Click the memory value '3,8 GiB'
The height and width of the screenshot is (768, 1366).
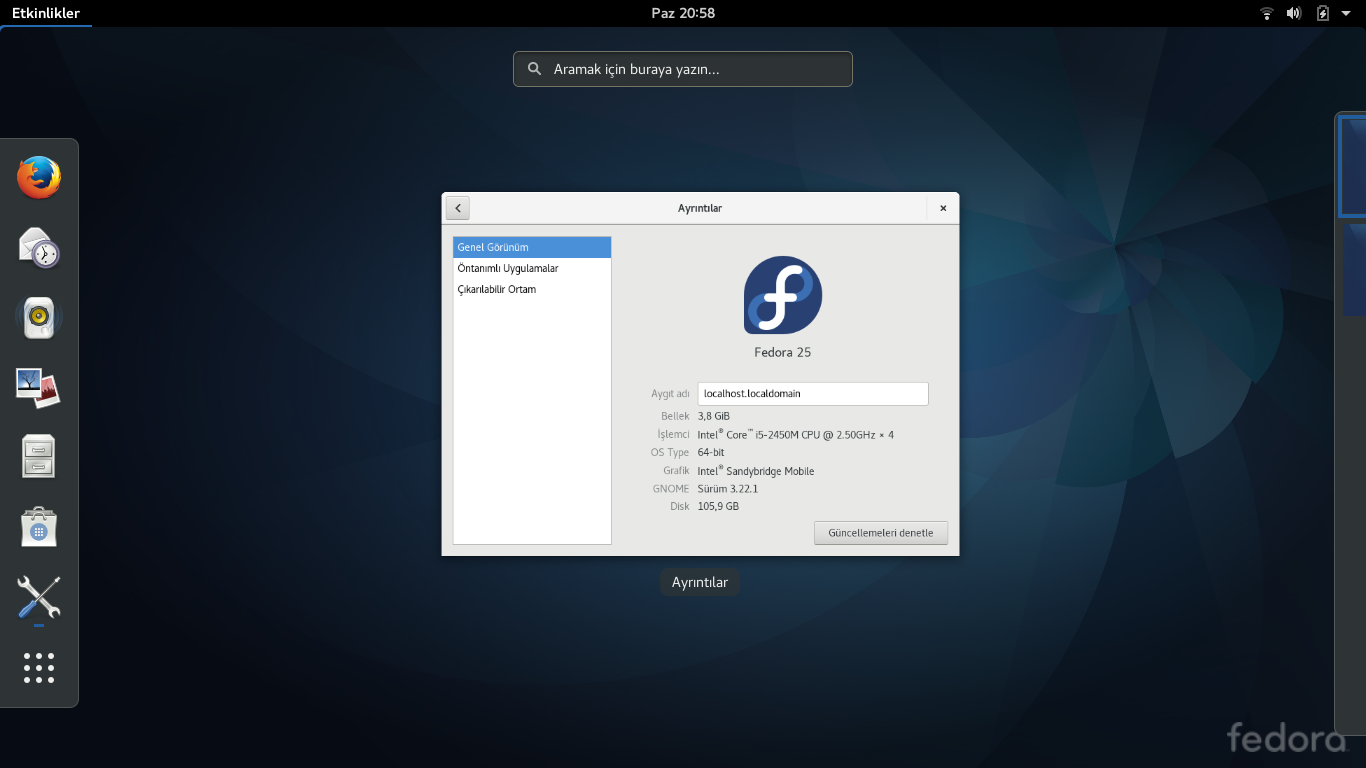714,416
